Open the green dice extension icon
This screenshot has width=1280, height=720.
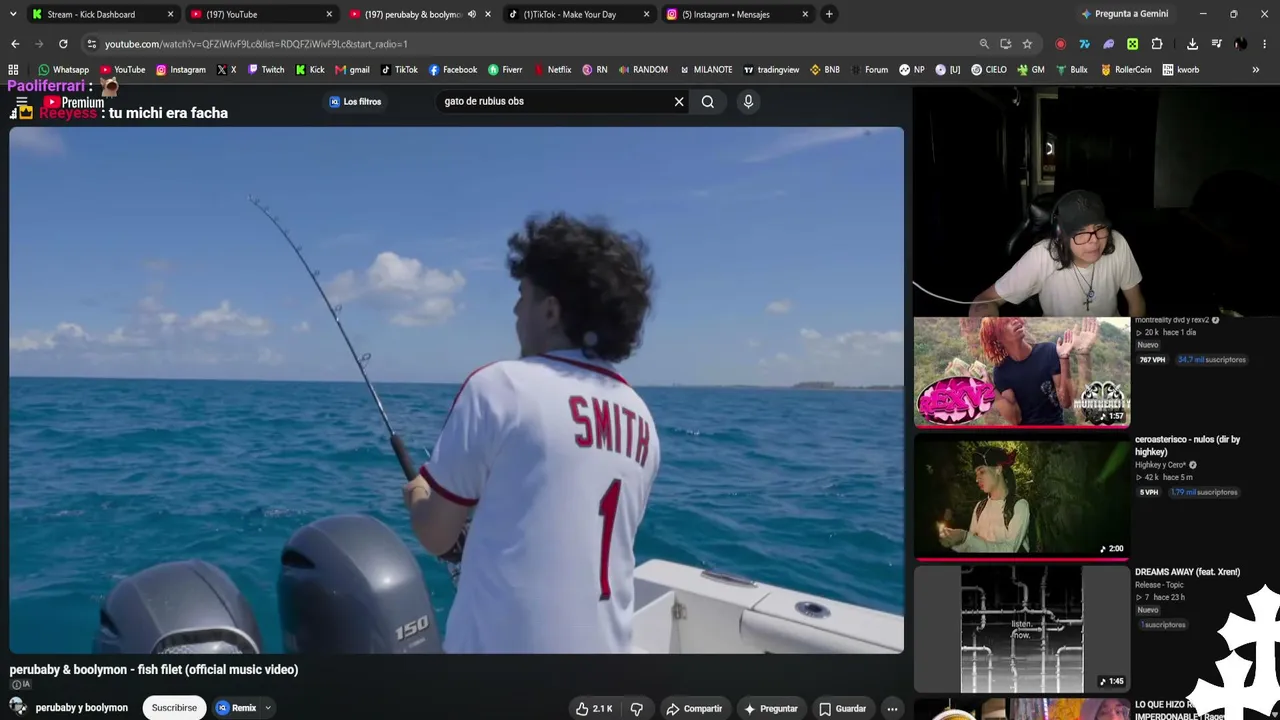(1132, 44)
